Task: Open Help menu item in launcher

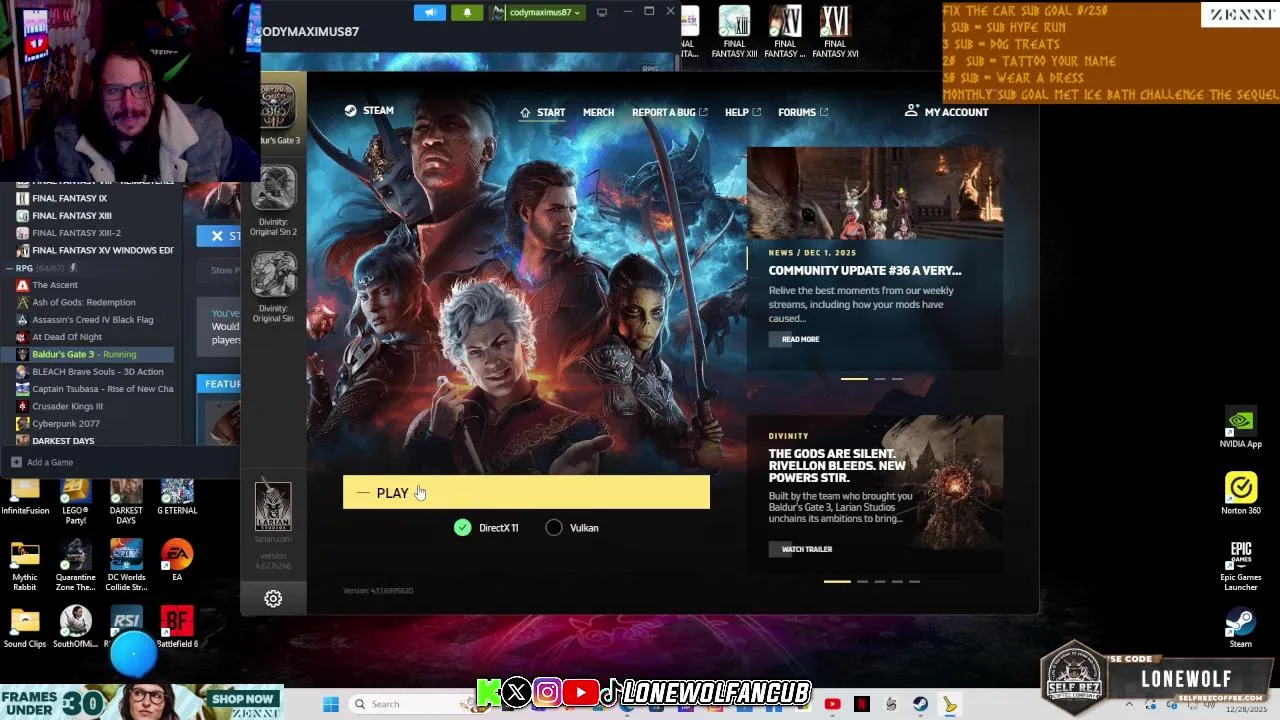Action: pos(743,112)
